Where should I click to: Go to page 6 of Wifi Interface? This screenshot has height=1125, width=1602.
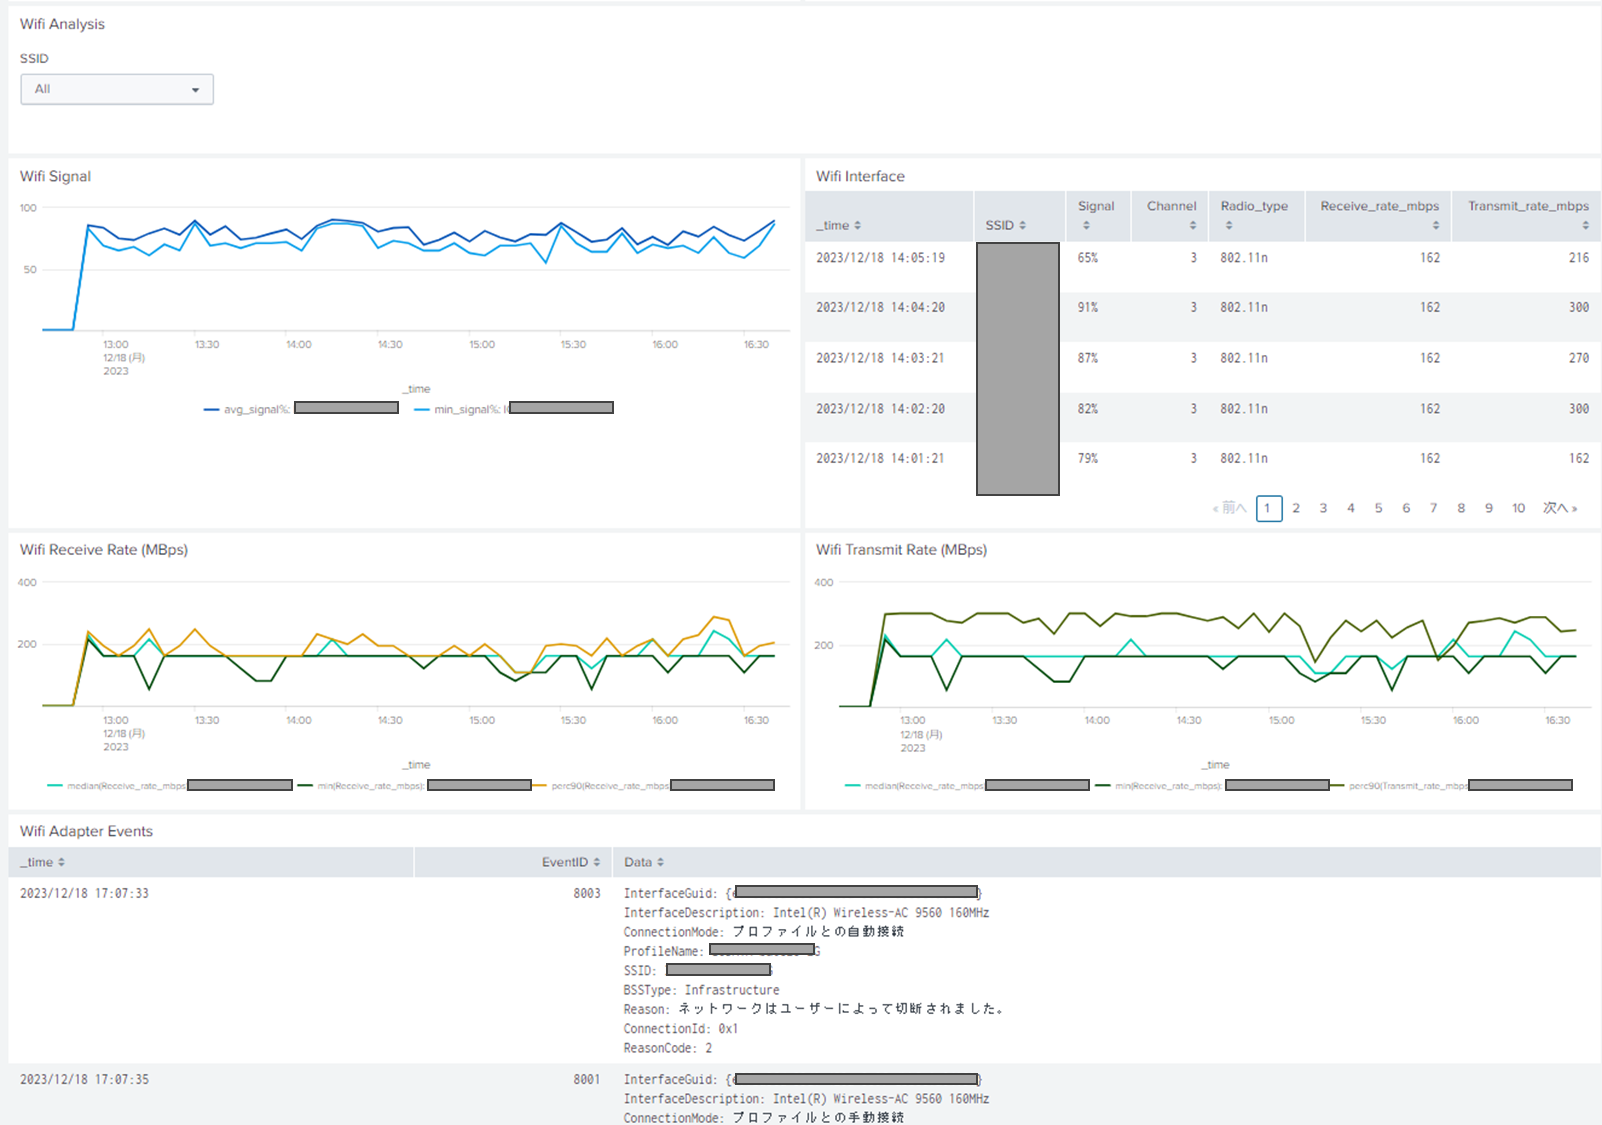(x=1406, y=508)
